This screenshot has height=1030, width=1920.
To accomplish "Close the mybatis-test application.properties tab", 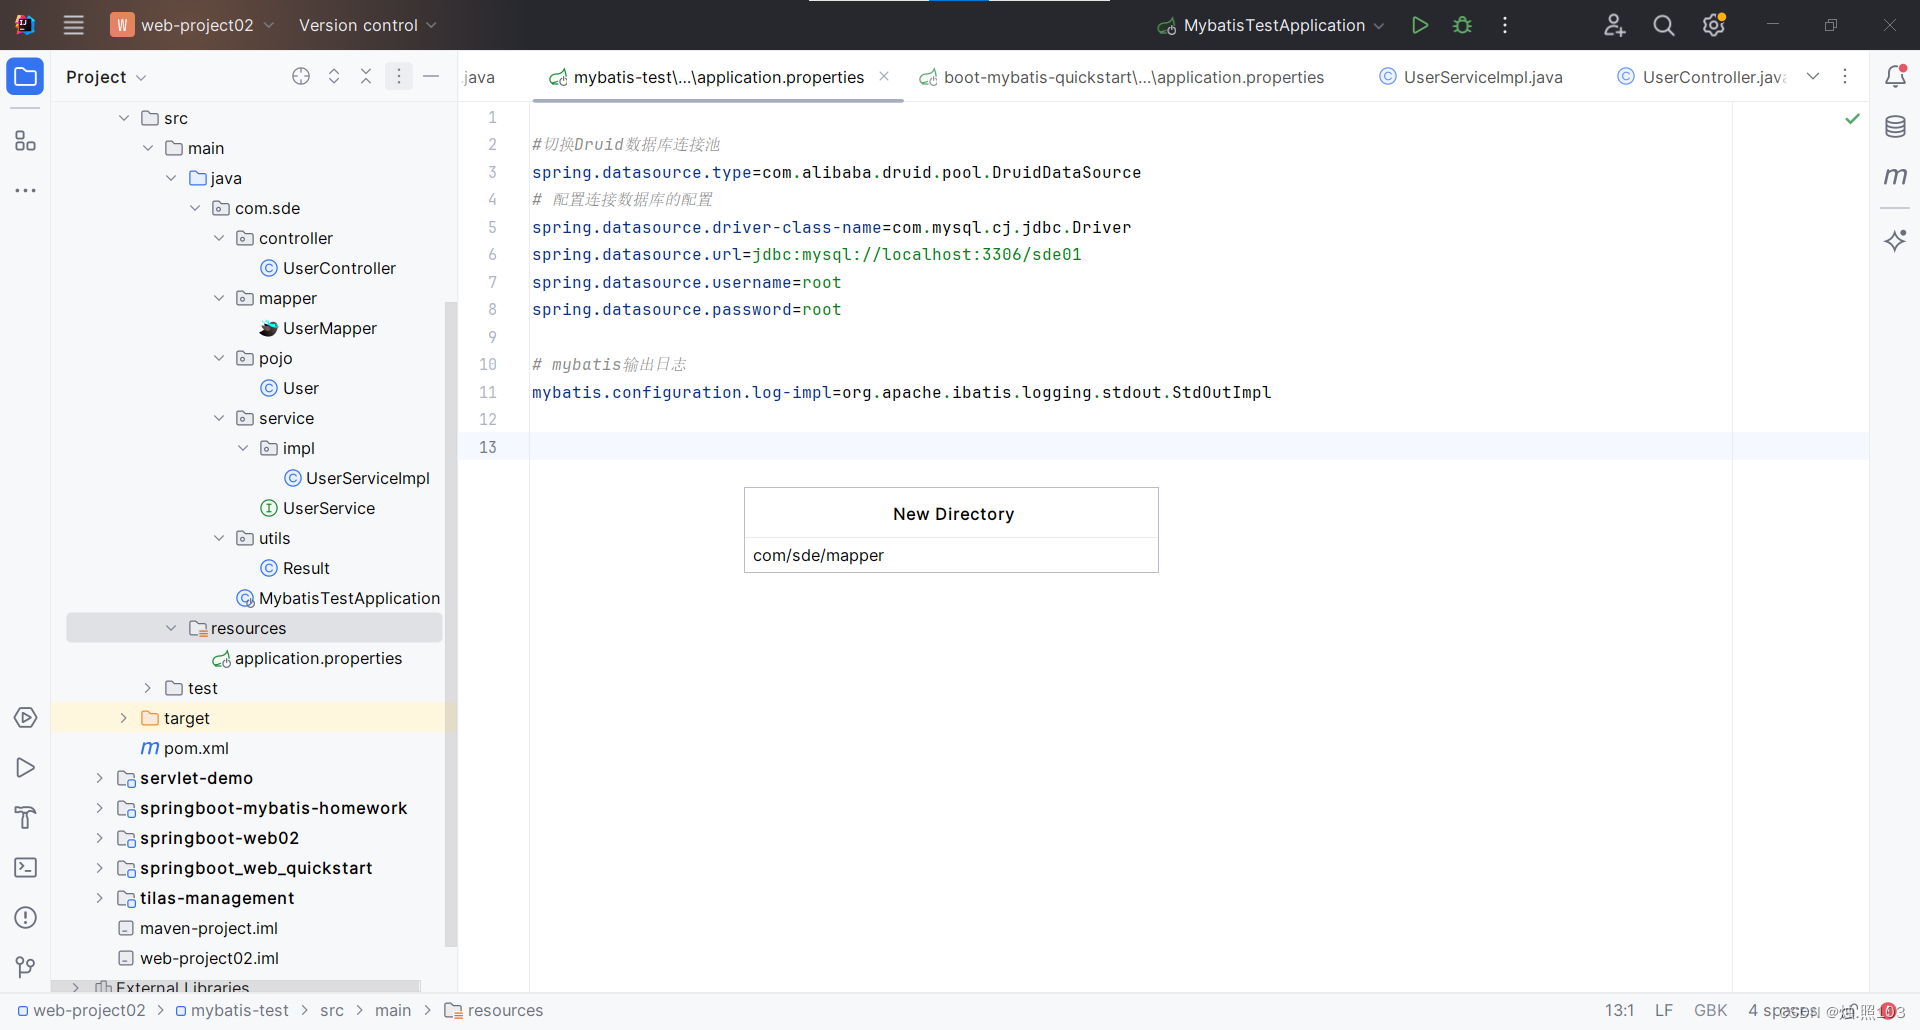I will pyautogui.click(x=884, y=76).
